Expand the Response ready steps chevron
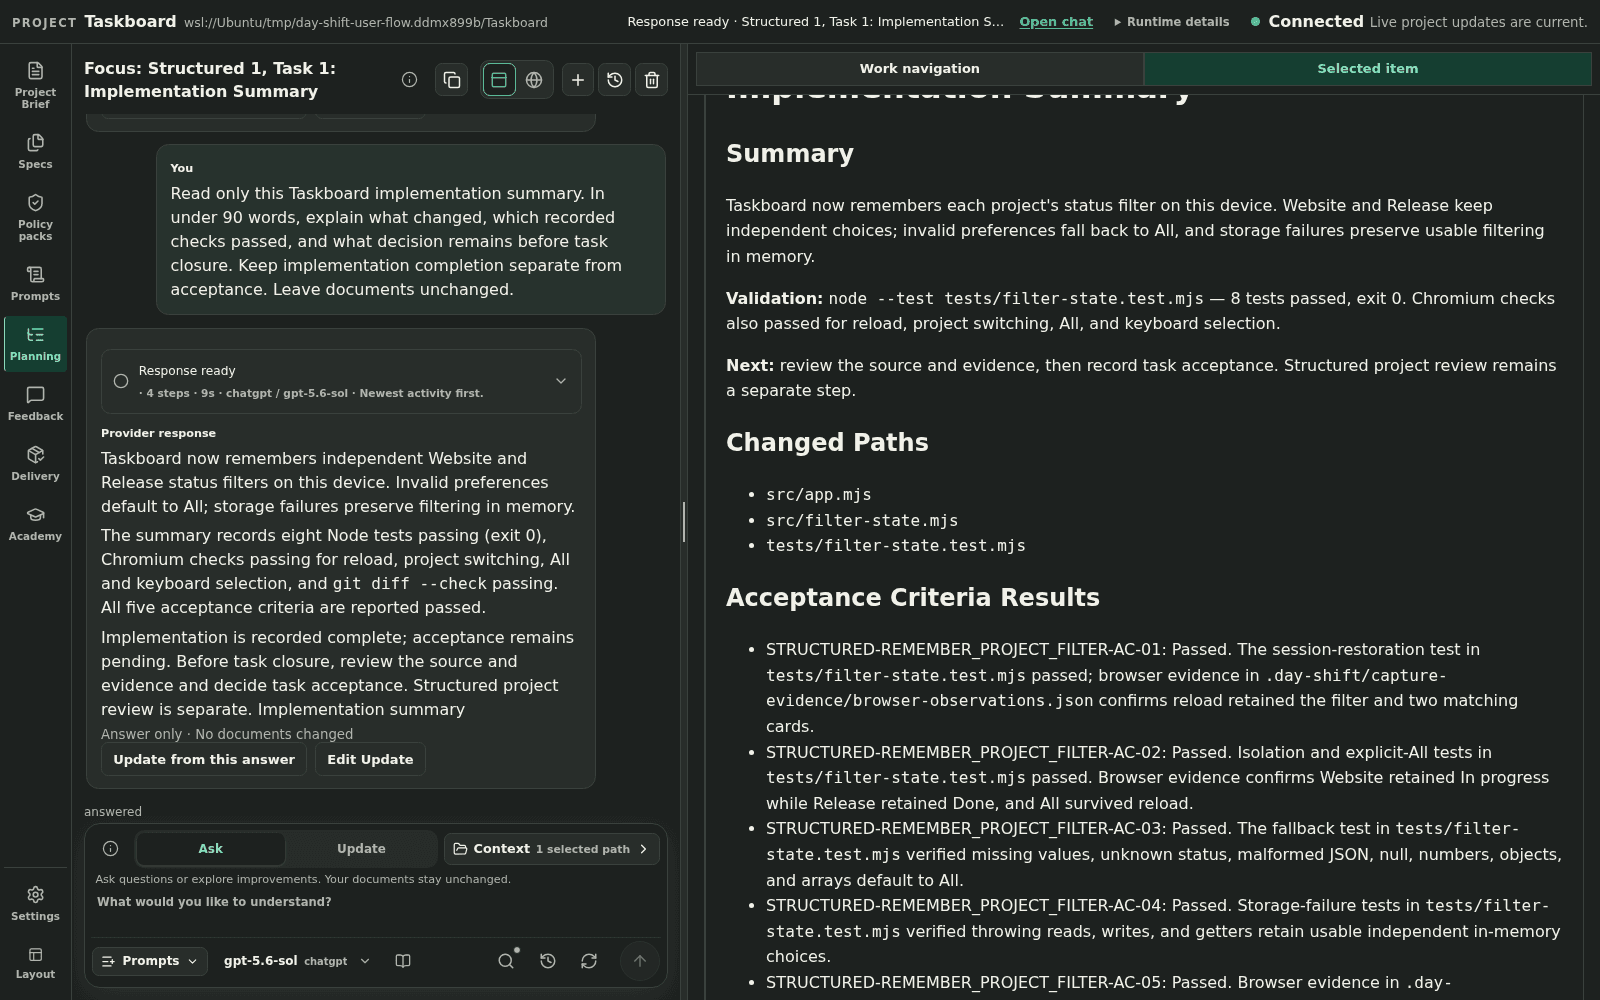The width and height of the screenshot is (1600, 1000). pyautogui.click(x=561, y=381)
